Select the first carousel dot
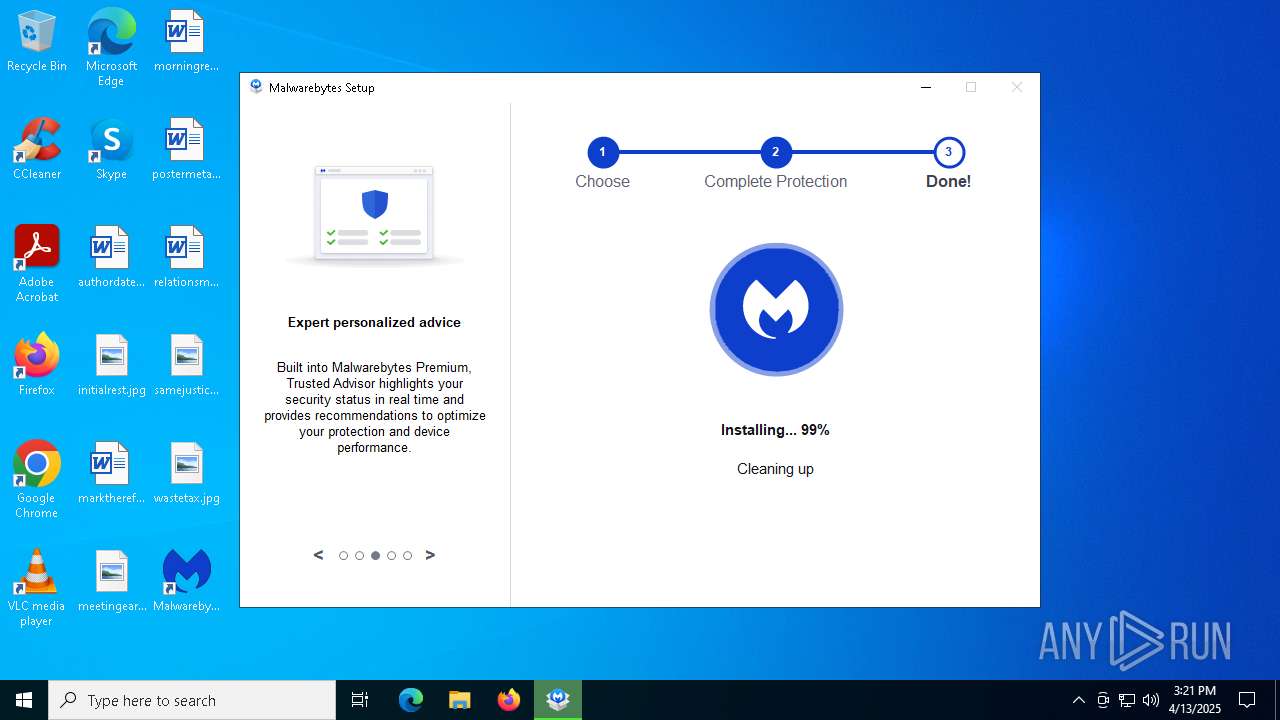This screenshot has height=720, width=1280. [343, 556]
